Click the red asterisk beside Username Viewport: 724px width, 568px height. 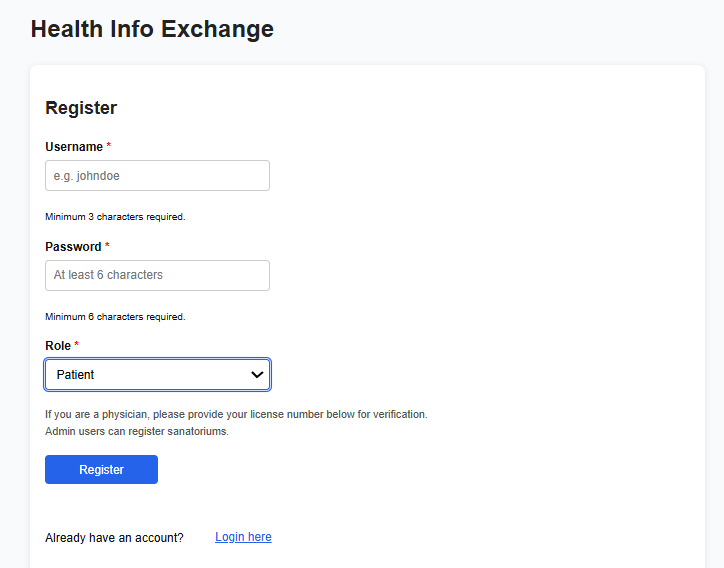(109, 147)
